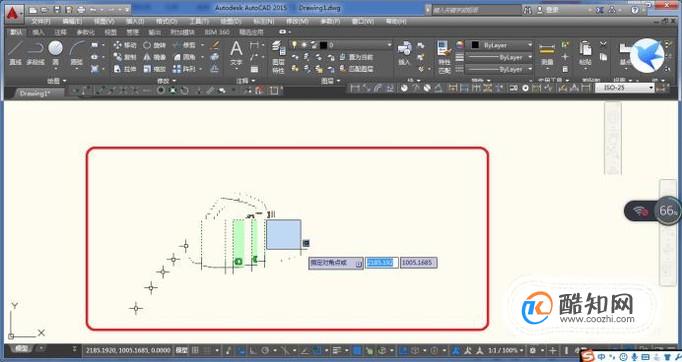Click Set Current (置为当前) layer button
Image resolution: width=682 pixels, height=362 pixels.
click(x=356, y=57)
